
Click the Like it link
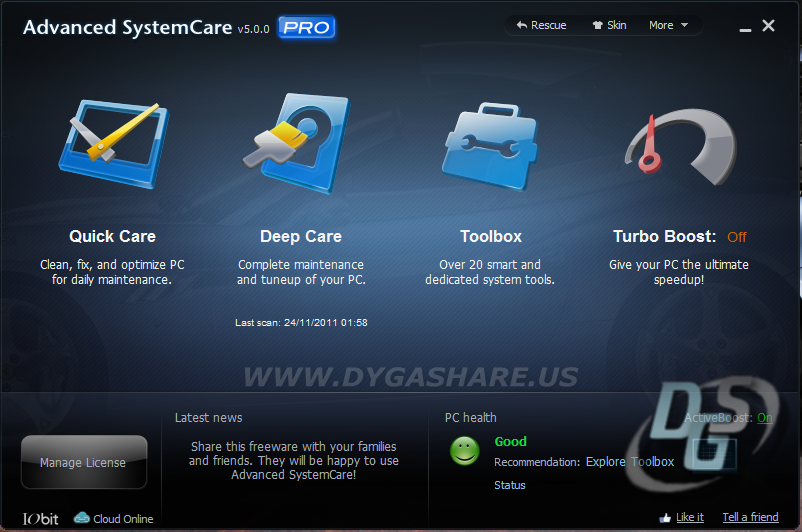(x=689, y=517)
